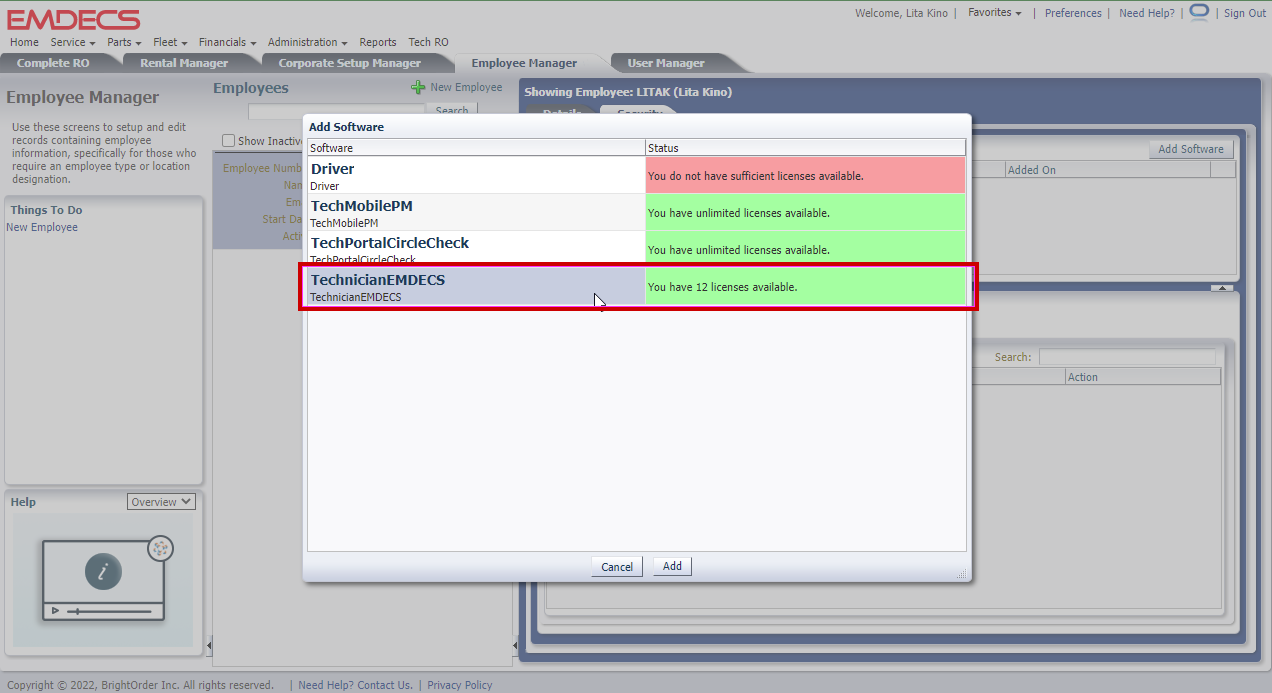The image size is (1272, 693).
Task: Select the TechPortalCircleCheck software row
Action: click(x=637, y=249)
